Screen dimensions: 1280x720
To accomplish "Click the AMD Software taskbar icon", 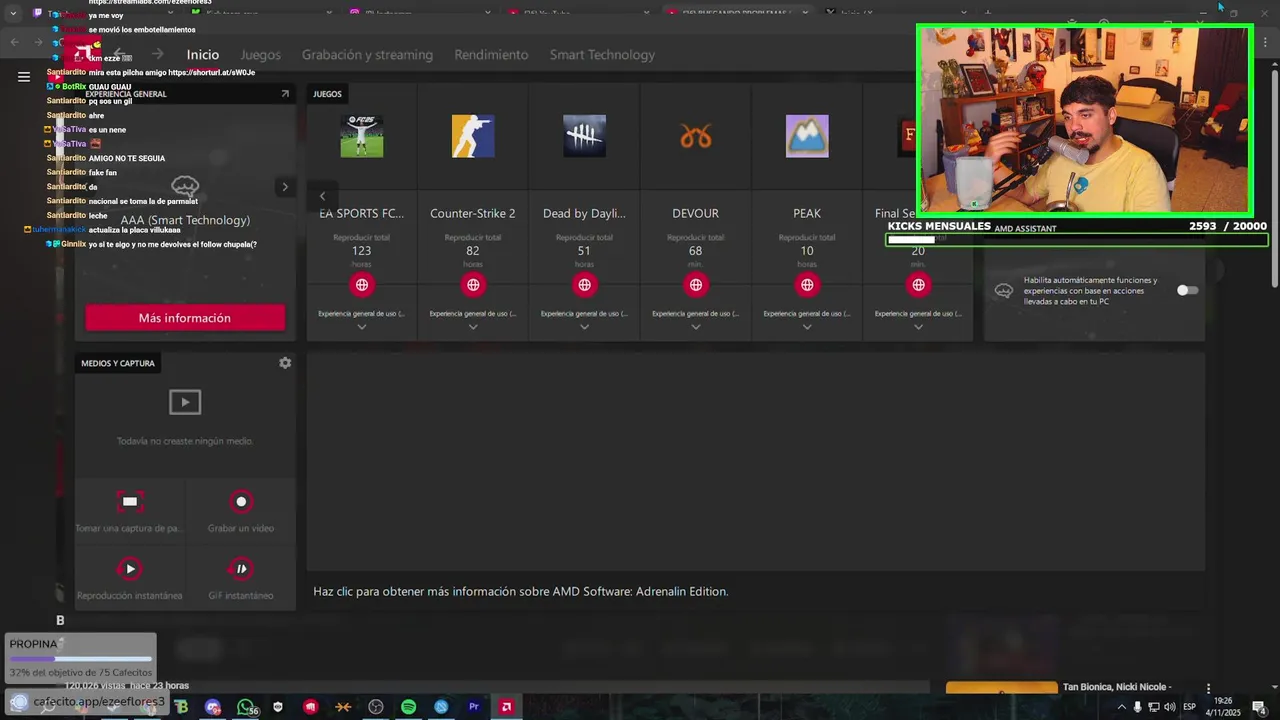I will [x=507, y=707].
